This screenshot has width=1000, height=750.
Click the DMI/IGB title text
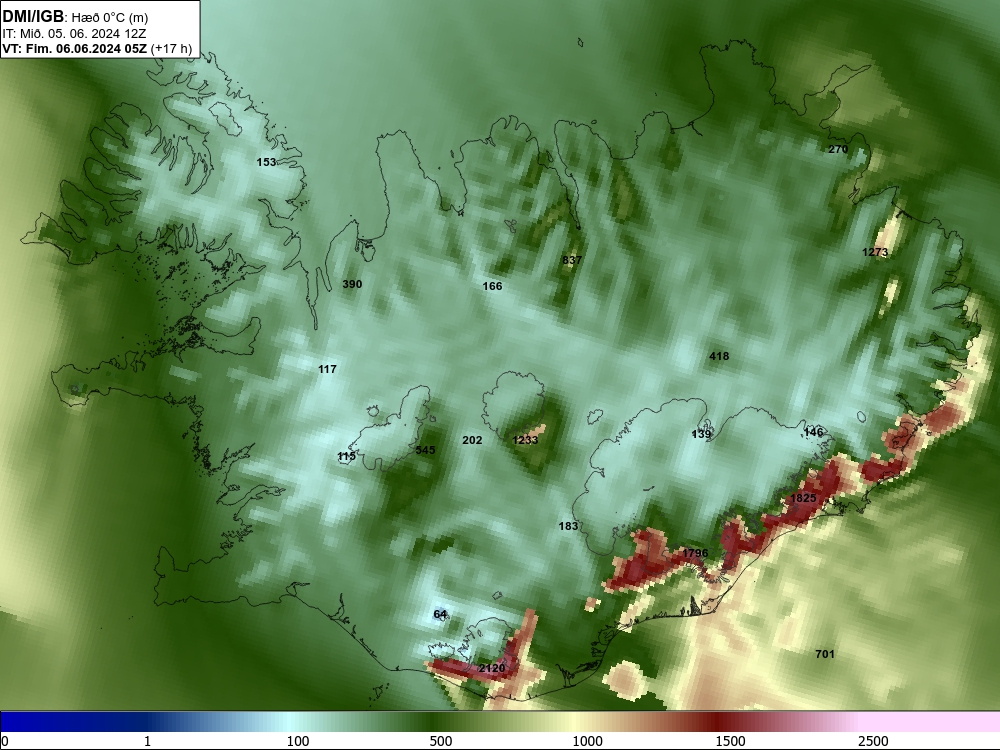click(33, 17)
